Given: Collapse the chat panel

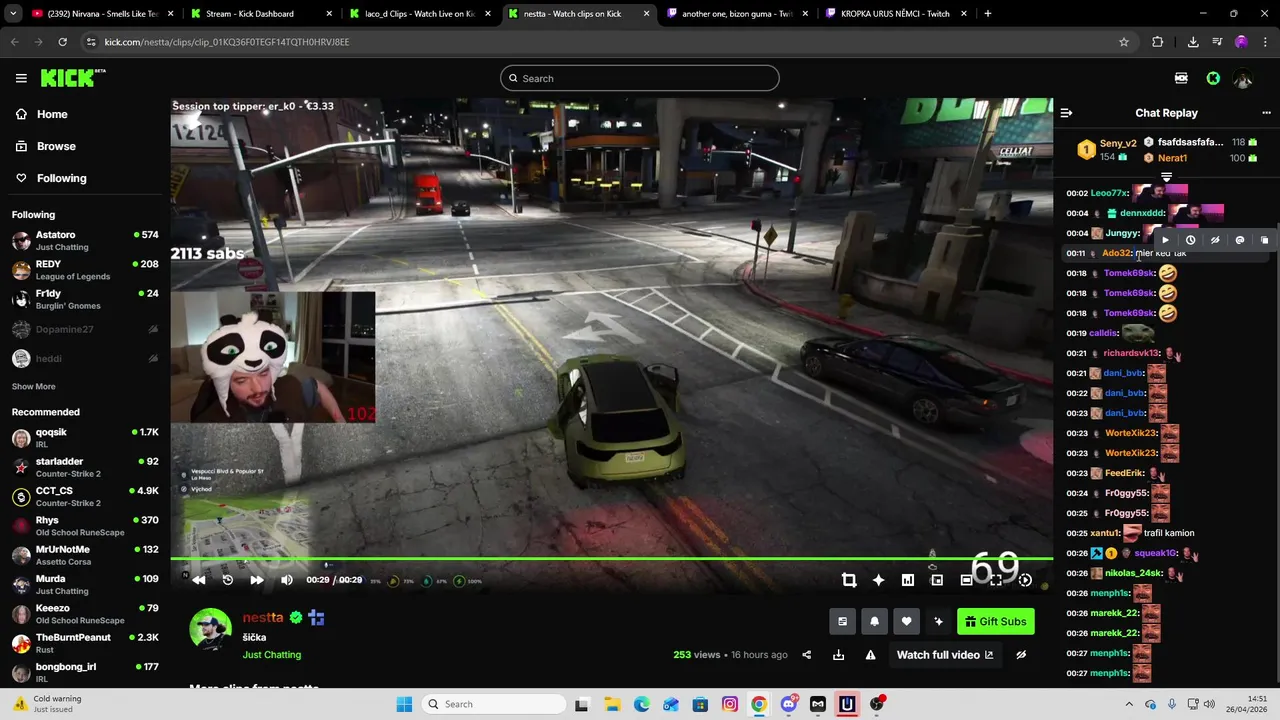Looking at the screenshot, I should click(x=1066, y=113).
